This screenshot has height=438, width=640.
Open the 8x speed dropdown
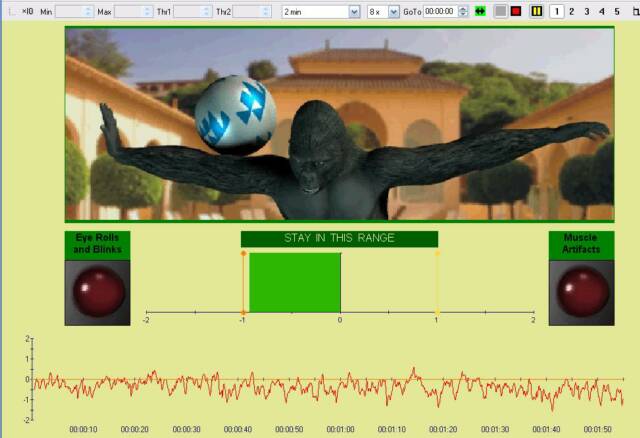(393, 12)
